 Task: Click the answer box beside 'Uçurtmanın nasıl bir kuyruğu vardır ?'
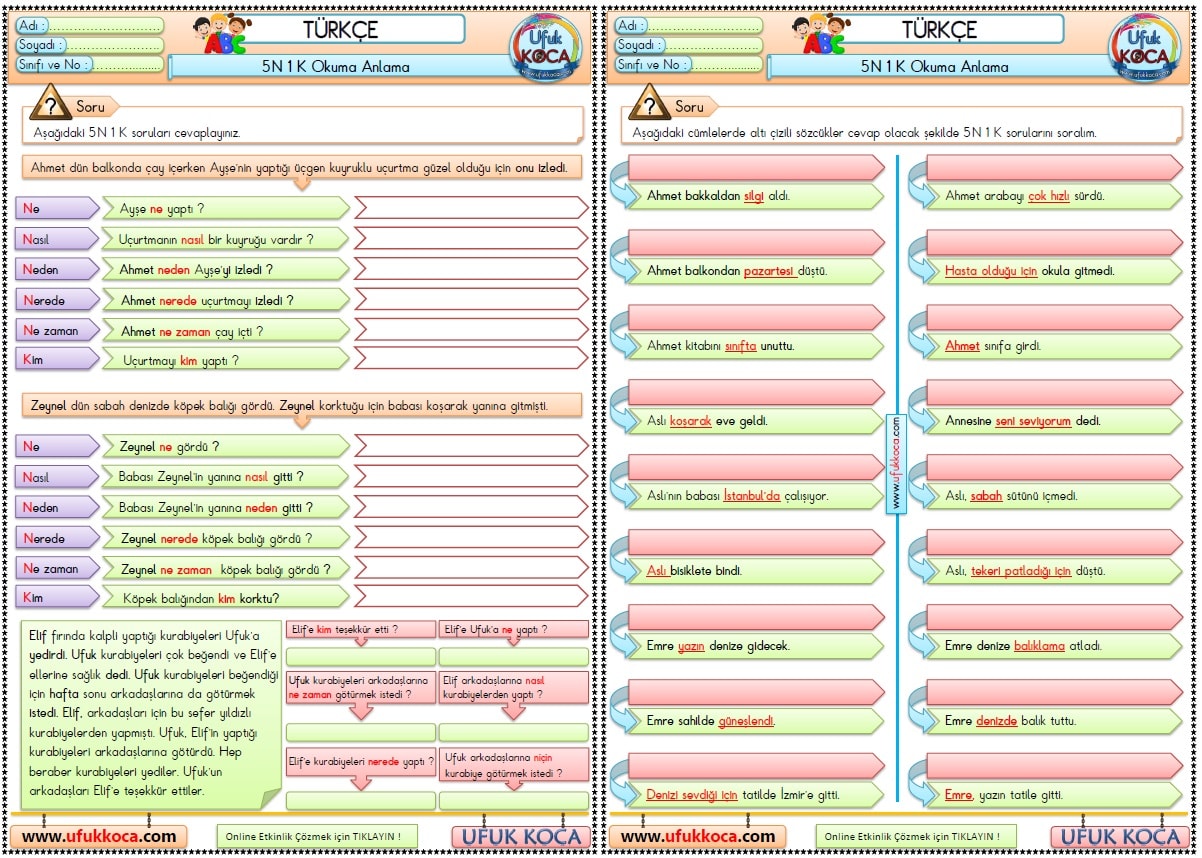click(471, 239)
